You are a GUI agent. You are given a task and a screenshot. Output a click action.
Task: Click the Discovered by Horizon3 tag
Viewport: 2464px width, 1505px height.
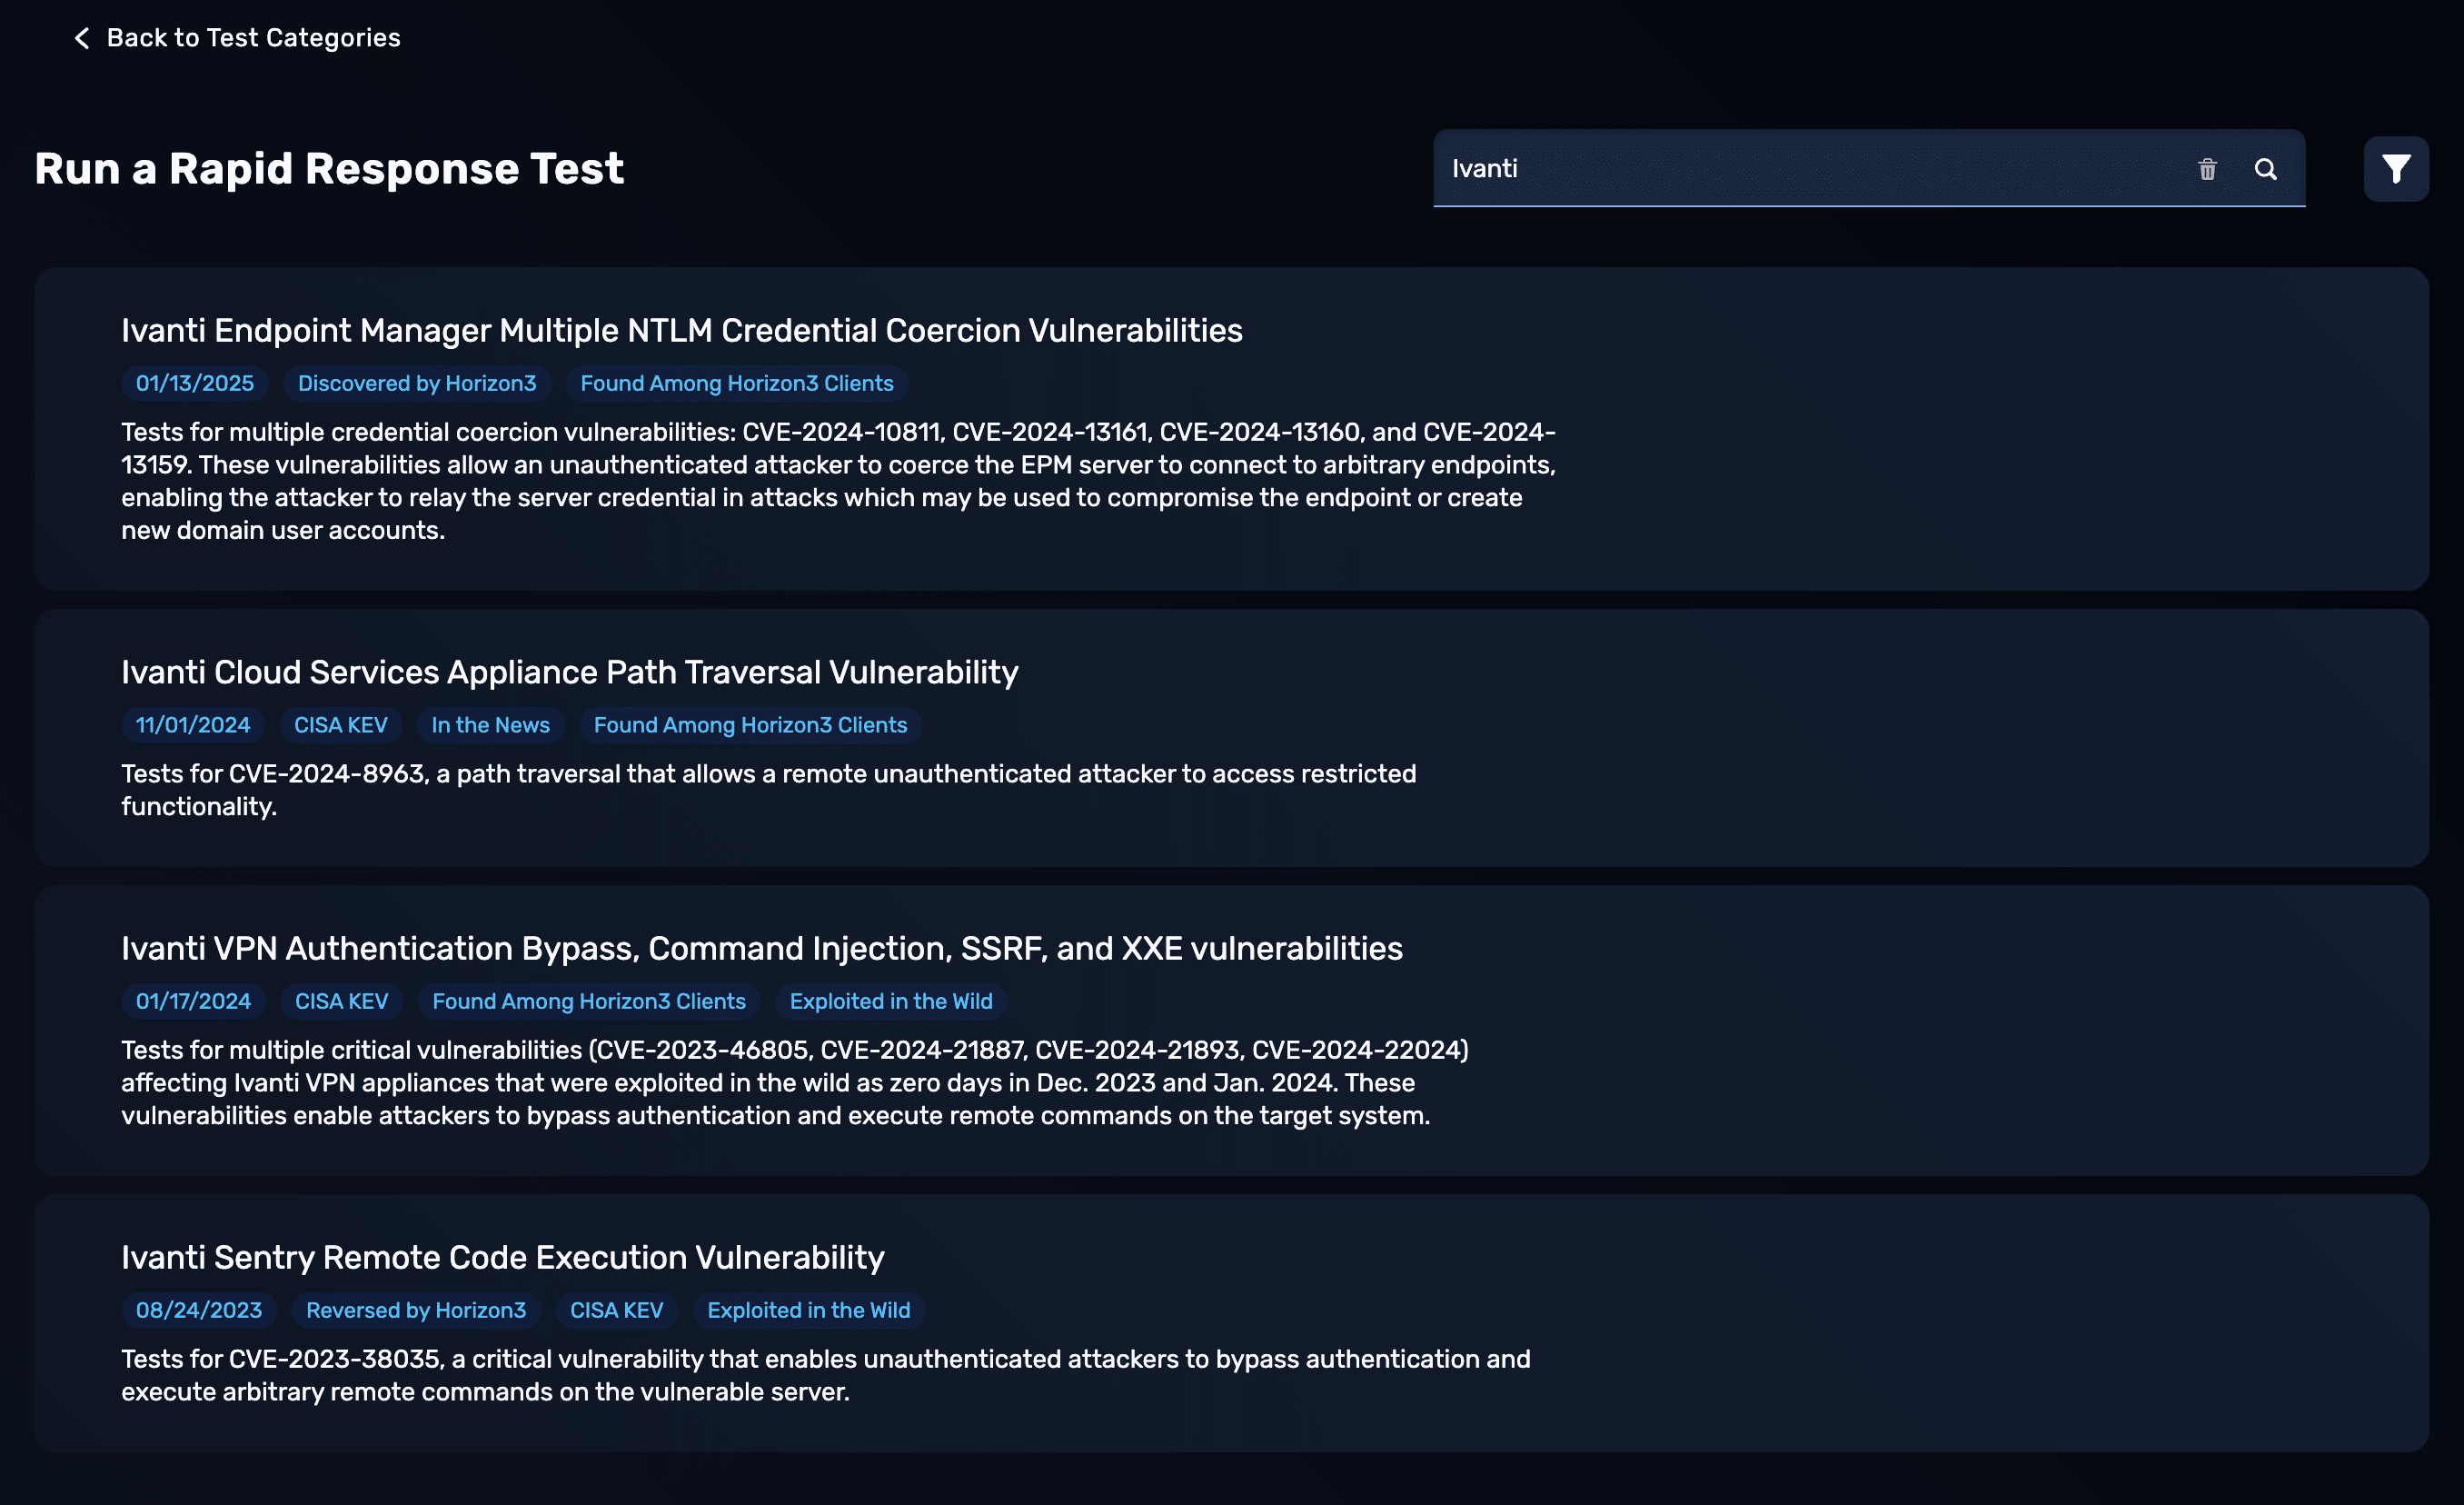pyautogui.click(x=417, y=384)
